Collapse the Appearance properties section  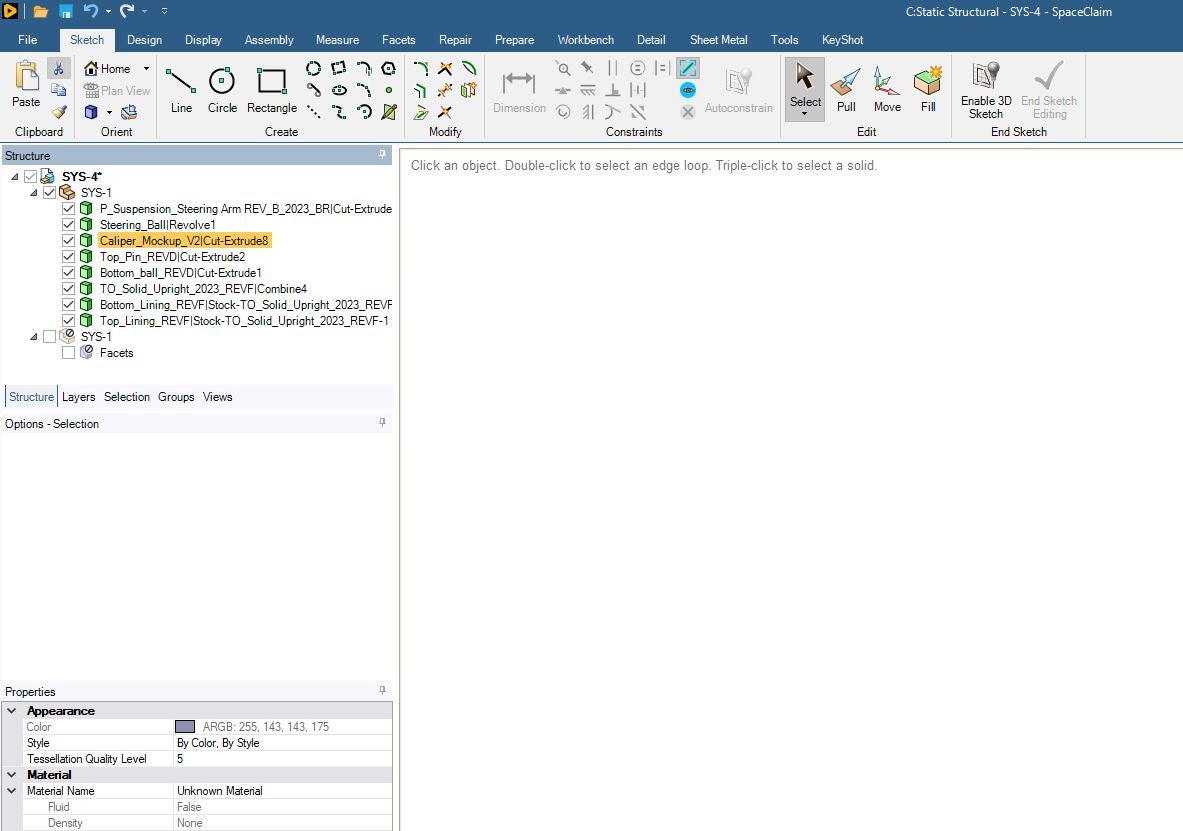12,711
